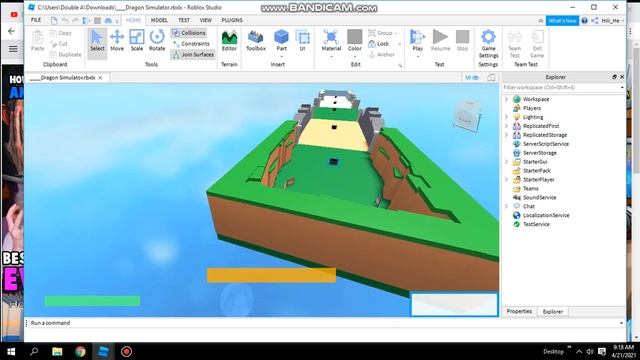Viewport: 640px width, 360px height.
Task: Click the Workspace globe icon
Action: point(516,99)
